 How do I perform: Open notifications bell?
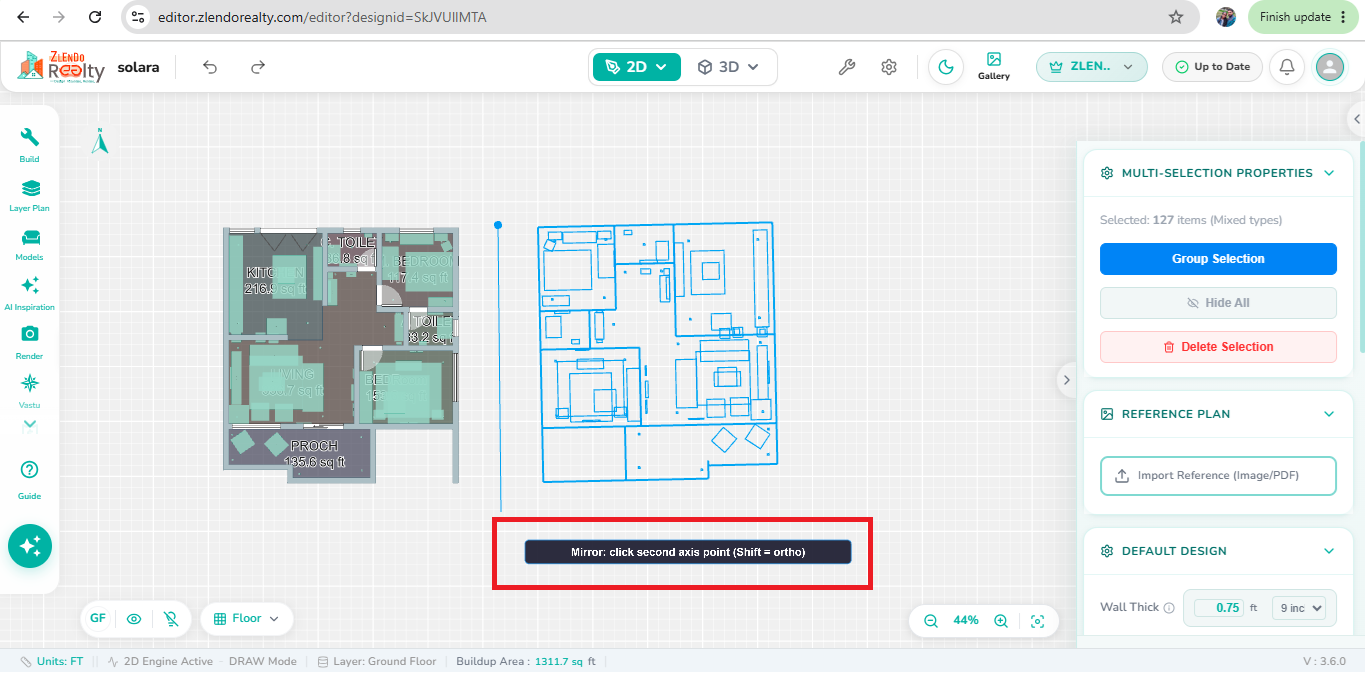pos(1287,67)
